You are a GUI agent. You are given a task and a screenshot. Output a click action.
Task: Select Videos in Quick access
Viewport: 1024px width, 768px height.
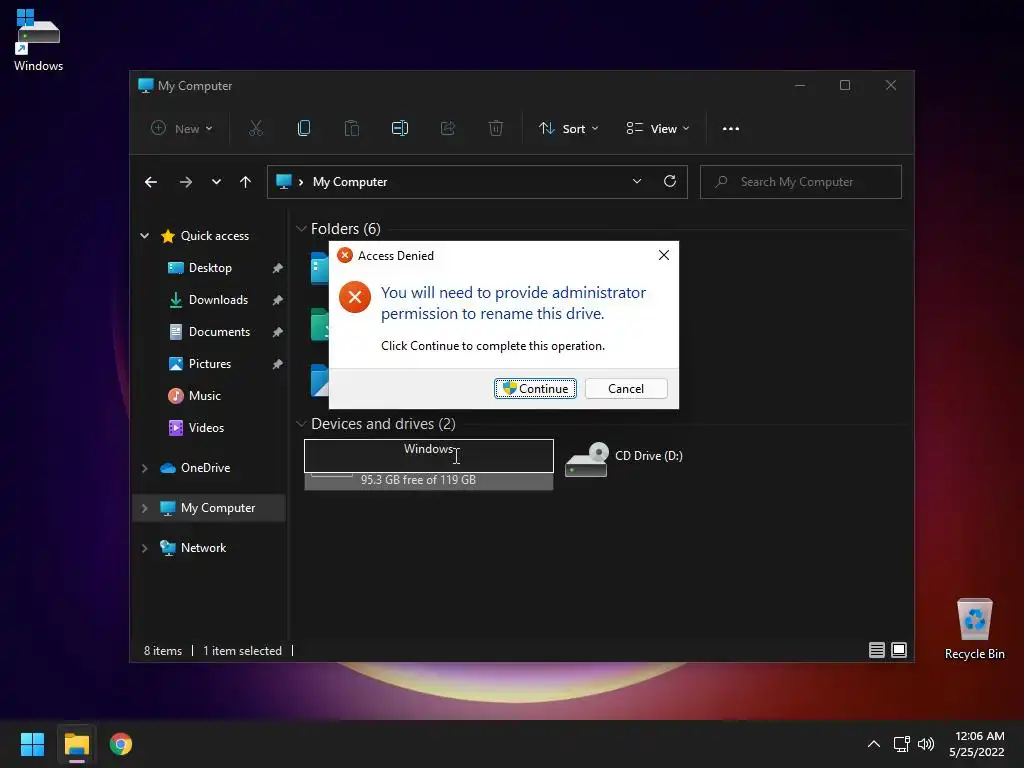(x=206, y=428)
